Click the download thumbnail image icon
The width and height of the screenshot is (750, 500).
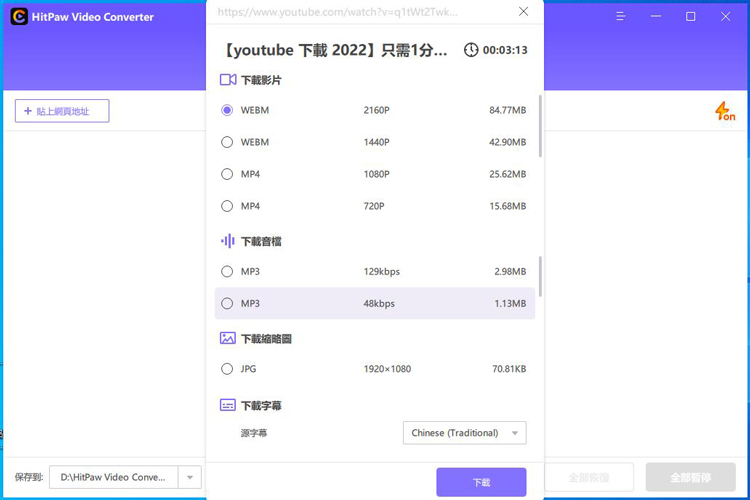click(x=228, y=338)
